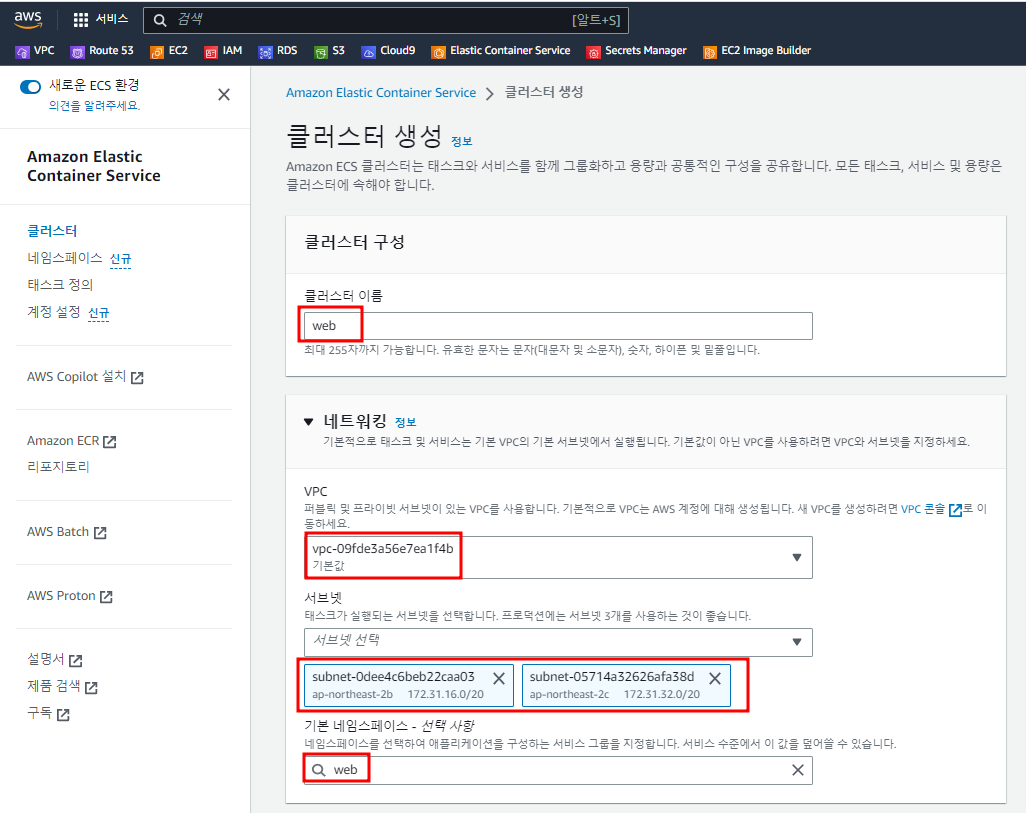The height and width of the screenshot is (813, 1026).
Task: Click Amazon Elastic Container Service breadcrumb
Action: click(x=381, y=93)
